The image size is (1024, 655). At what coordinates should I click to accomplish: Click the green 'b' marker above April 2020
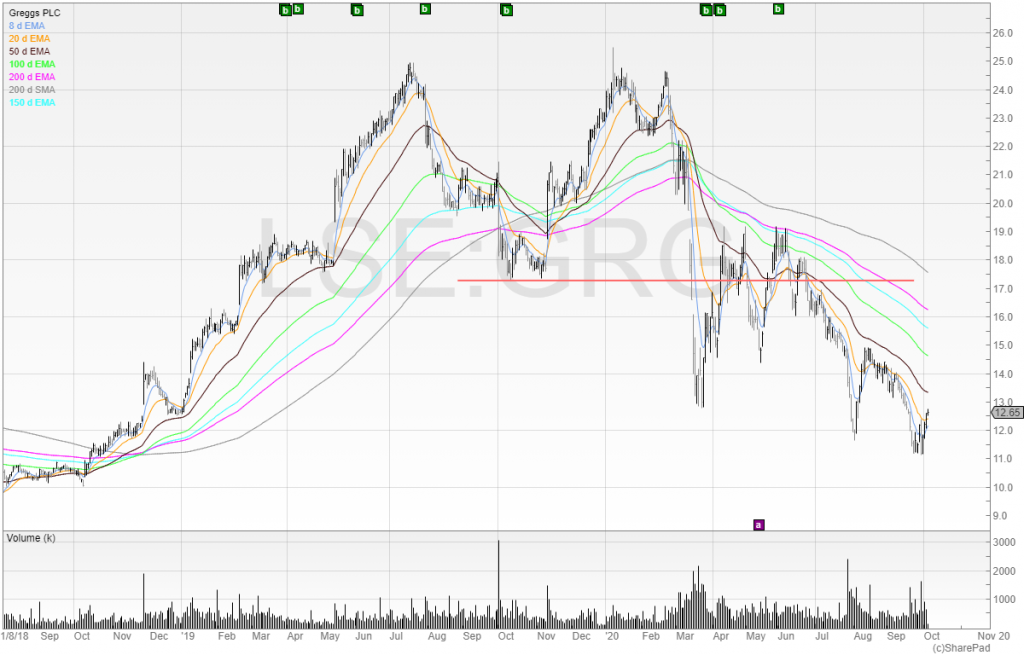pos(719,10)
